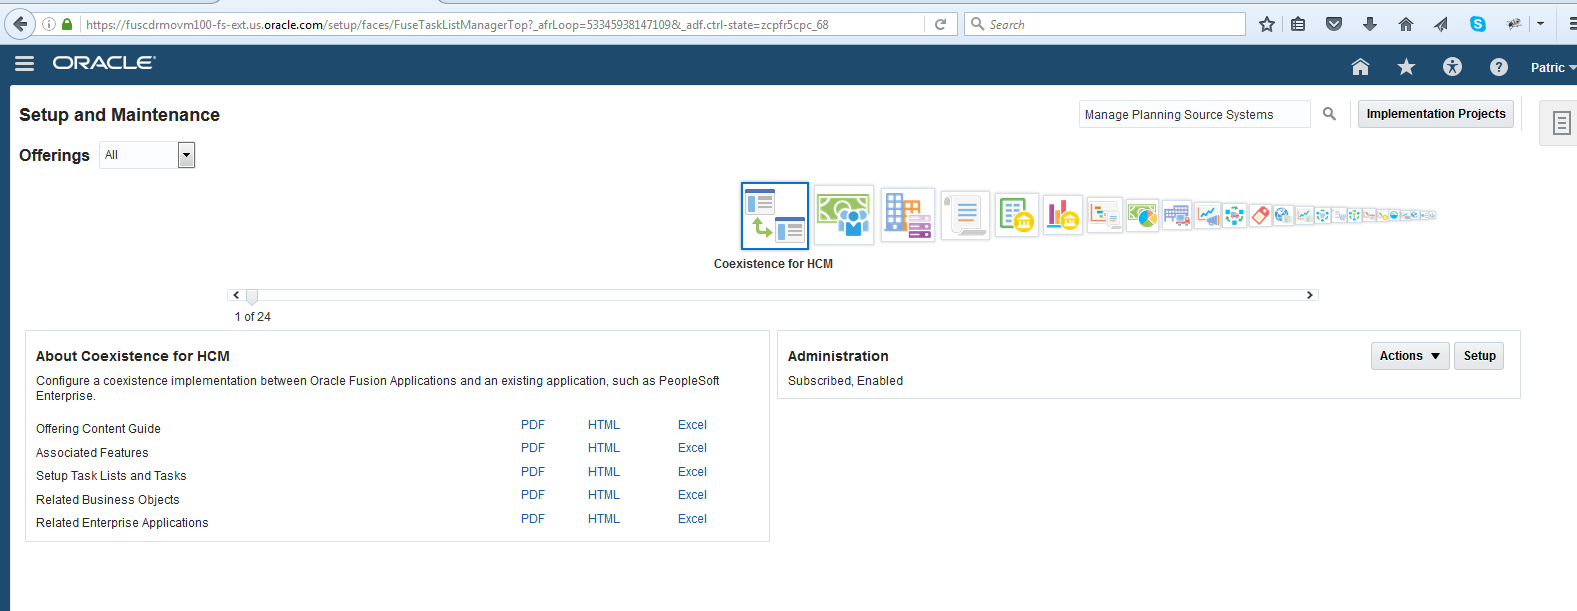Select the red price tag offering icon
This screenshot has height=611, width=1577.
pyautogui.click(x=1260, y=215)
